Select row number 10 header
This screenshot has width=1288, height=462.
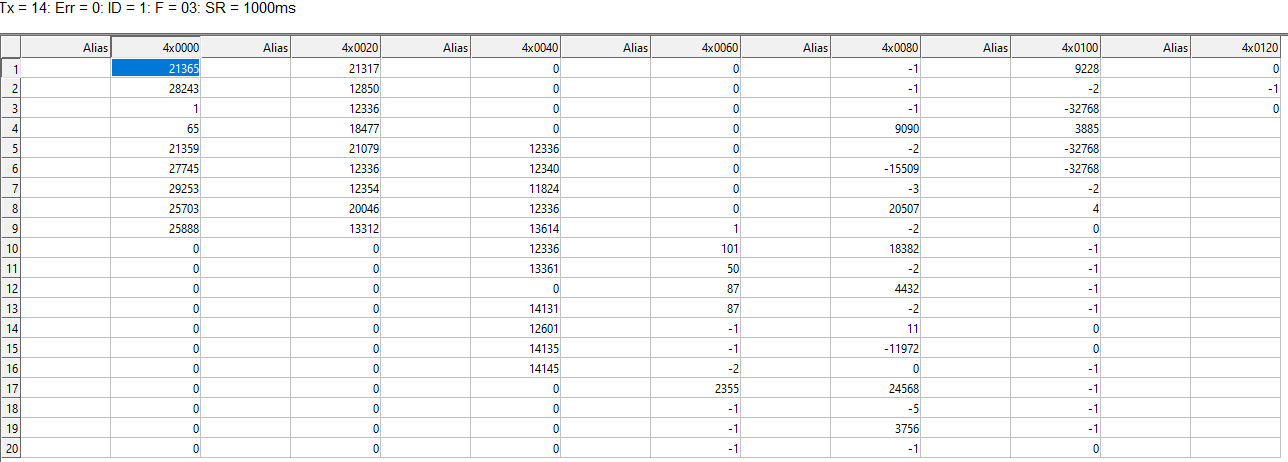click(x=11, y=248)
